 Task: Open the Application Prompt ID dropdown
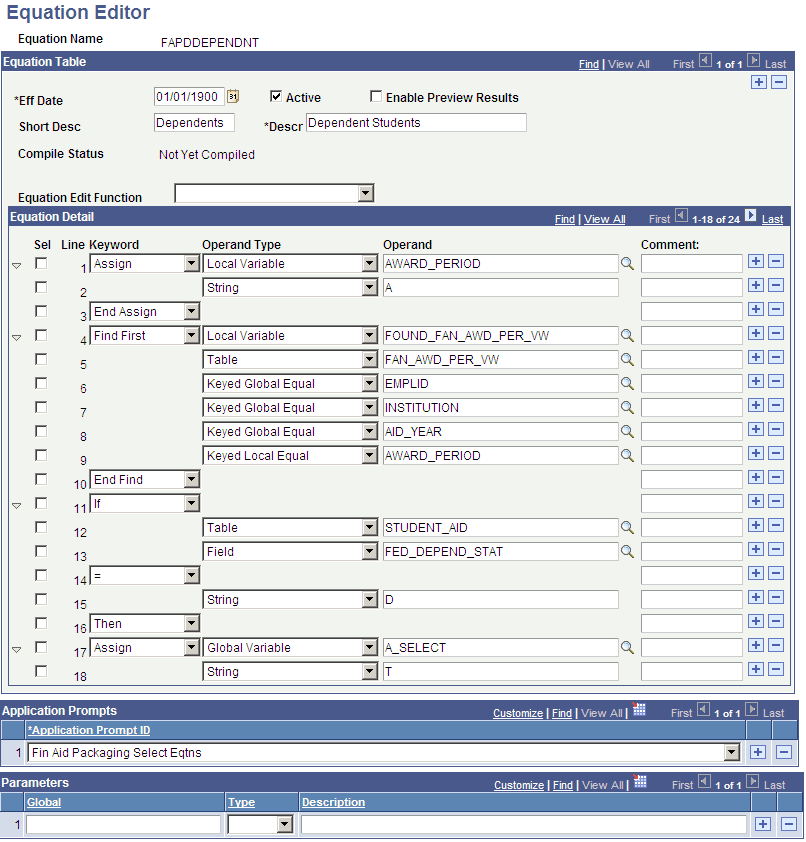733,752
